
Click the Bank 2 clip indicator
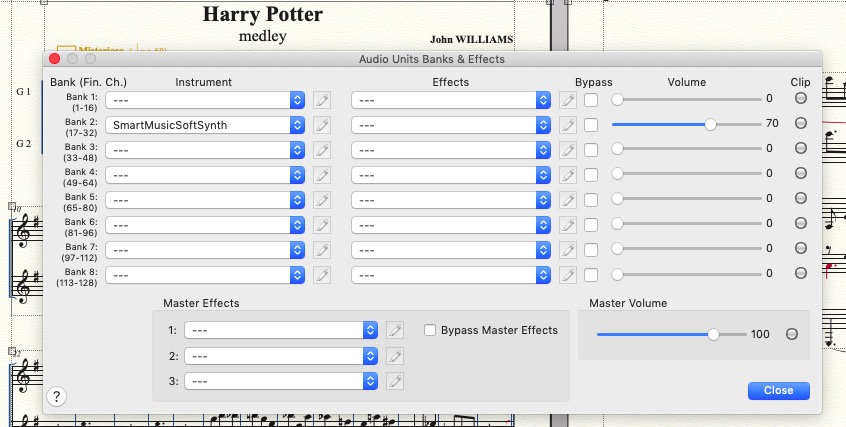801,124
